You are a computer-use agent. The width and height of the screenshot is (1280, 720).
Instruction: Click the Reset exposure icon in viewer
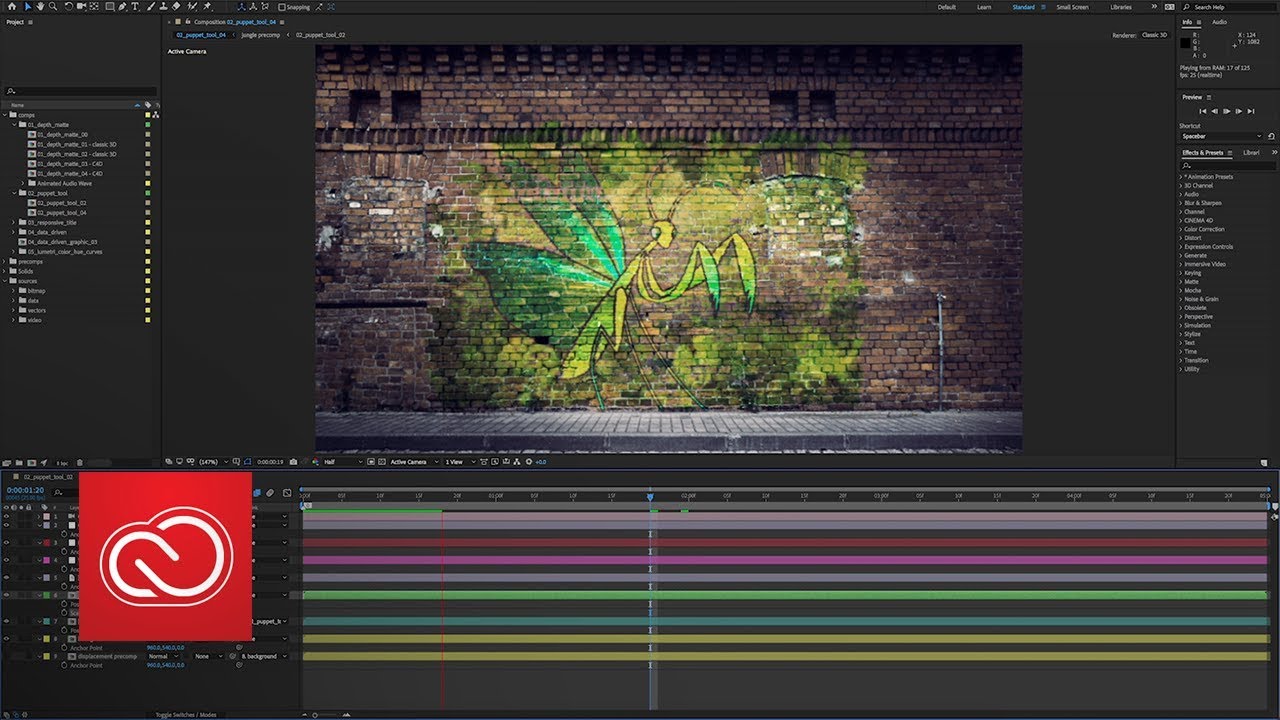pyautogui.click(x=529, y=462)
